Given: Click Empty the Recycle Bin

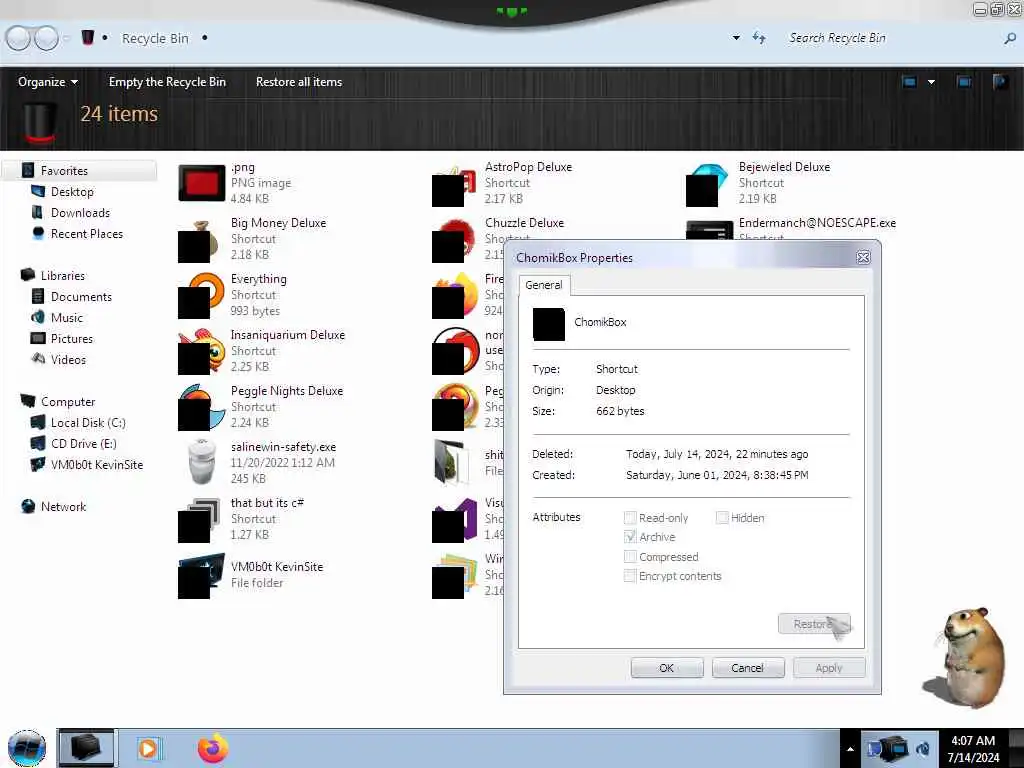Looking at the screenshot, I should point(167,82).
